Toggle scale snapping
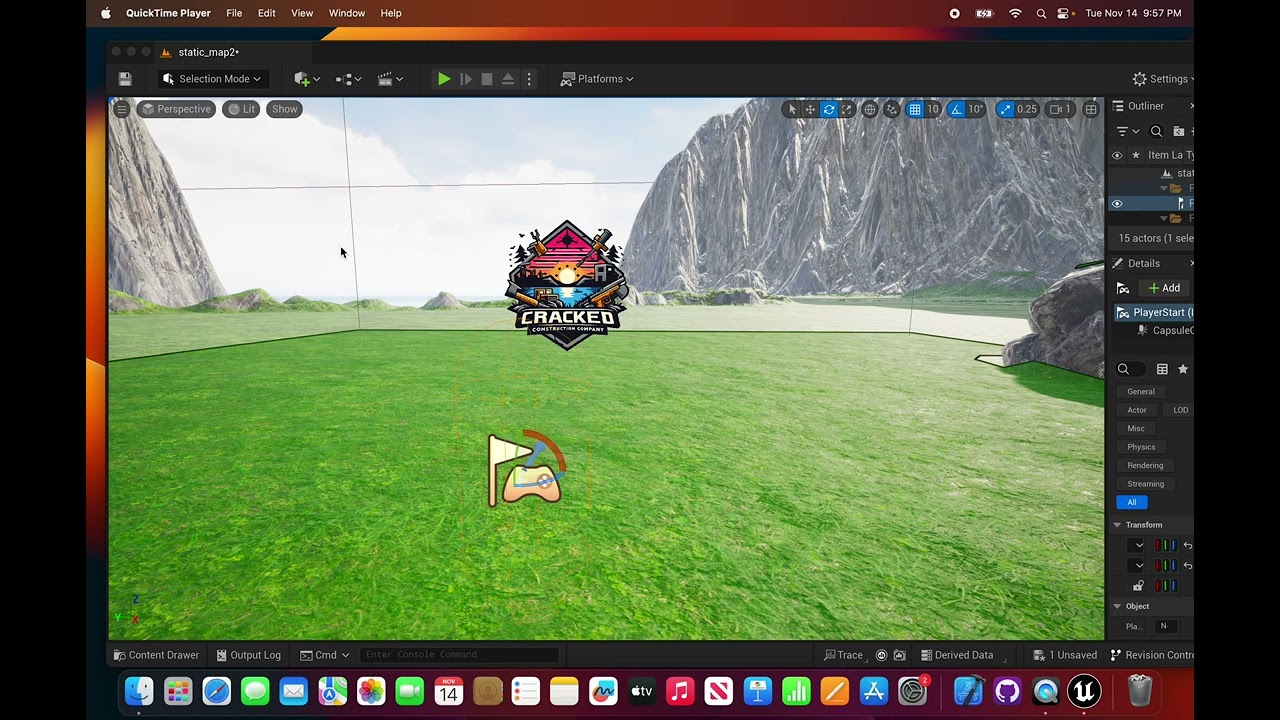Image resolution: width=1280 pixels, height=720 pixels. pyautogui.click(x=1005, y=109)
